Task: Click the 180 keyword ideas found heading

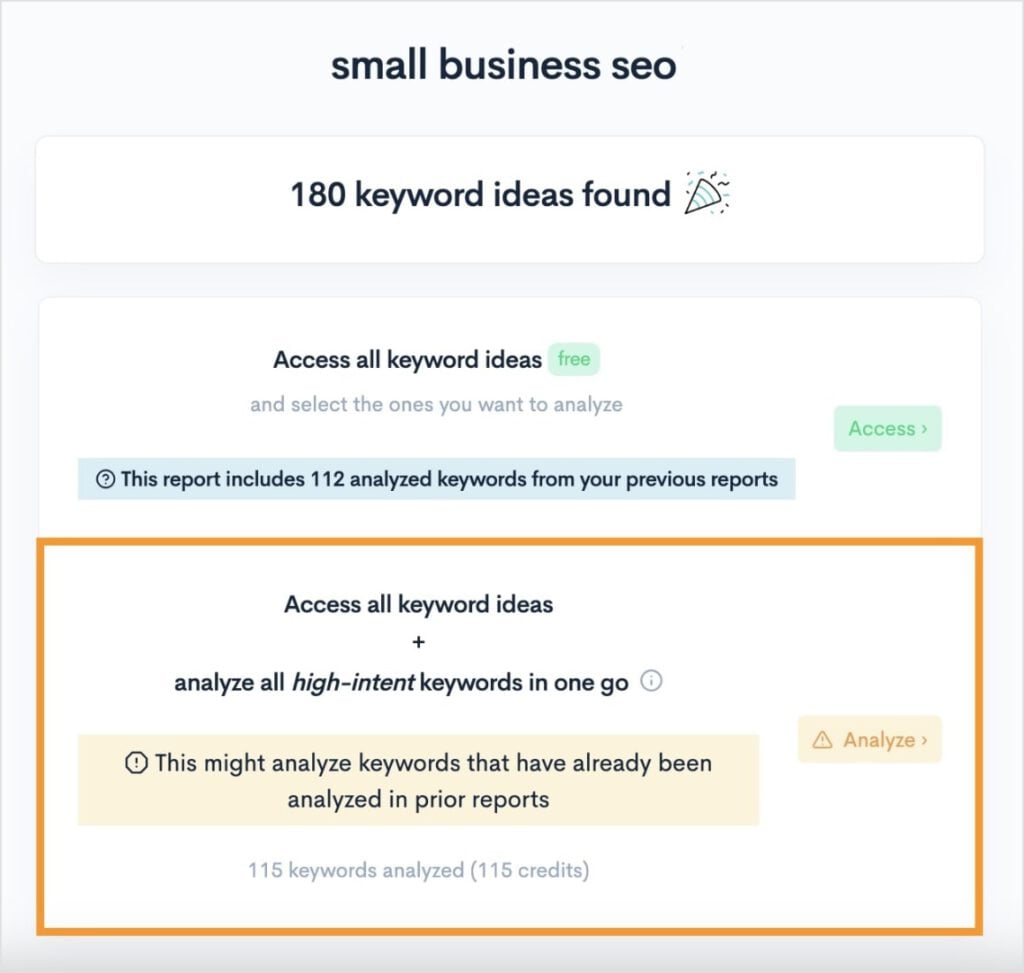Action: pyautogui.click(x=479, y=194)
